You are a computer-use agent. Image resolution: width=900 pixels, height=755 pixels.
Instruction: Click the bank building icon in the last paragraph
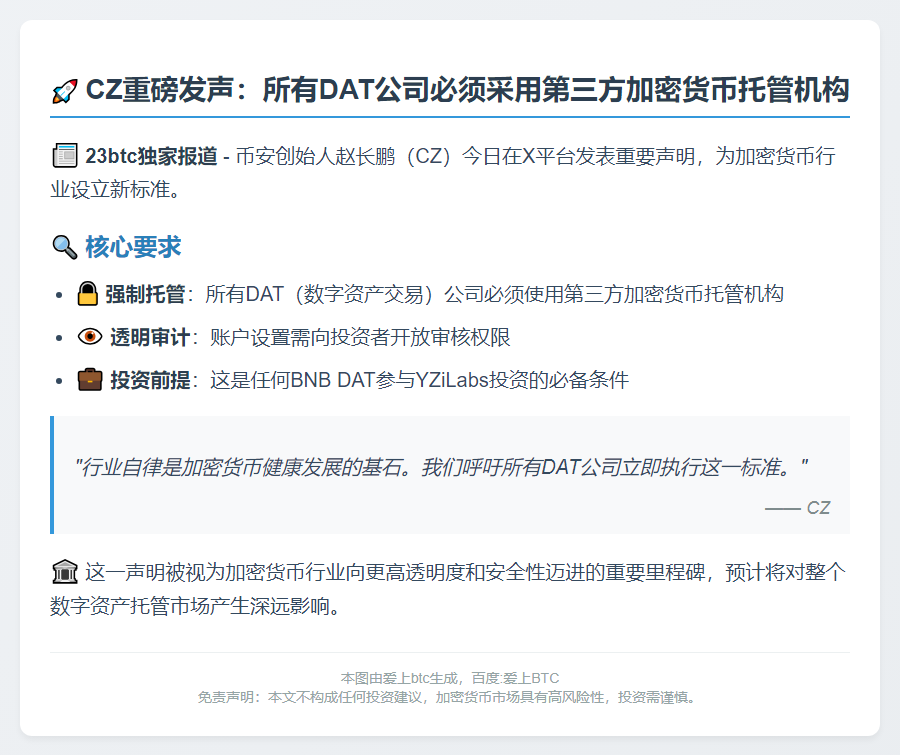click(64, 573)
